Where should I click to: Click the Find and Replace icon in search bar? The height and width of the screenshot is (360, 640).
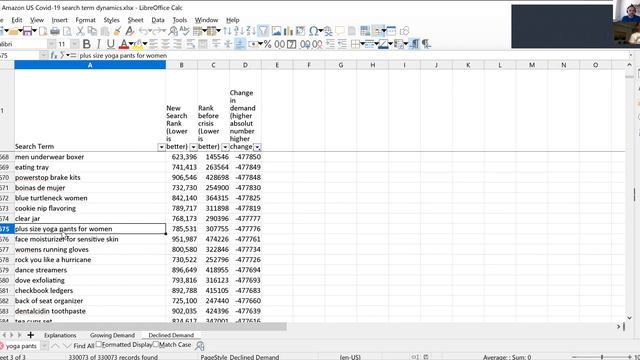pos(200,346)
